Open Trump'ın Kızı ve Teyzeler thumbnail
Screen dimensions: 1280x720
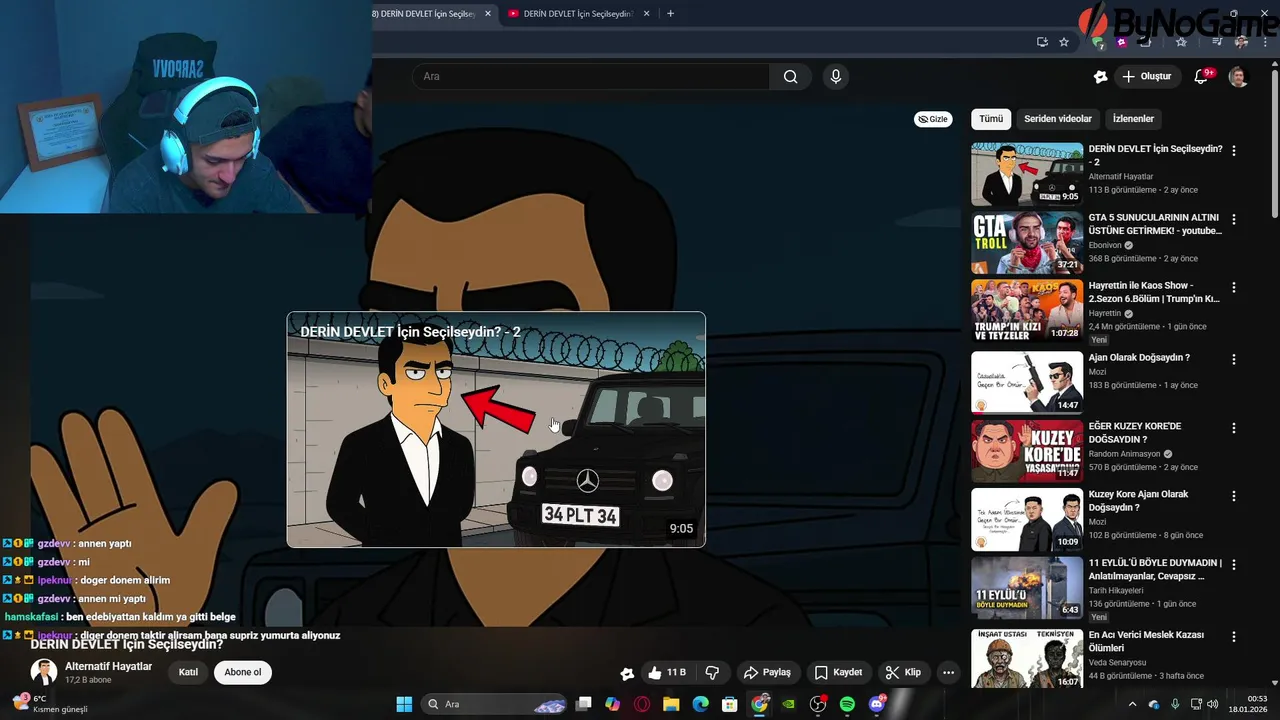1027,310
